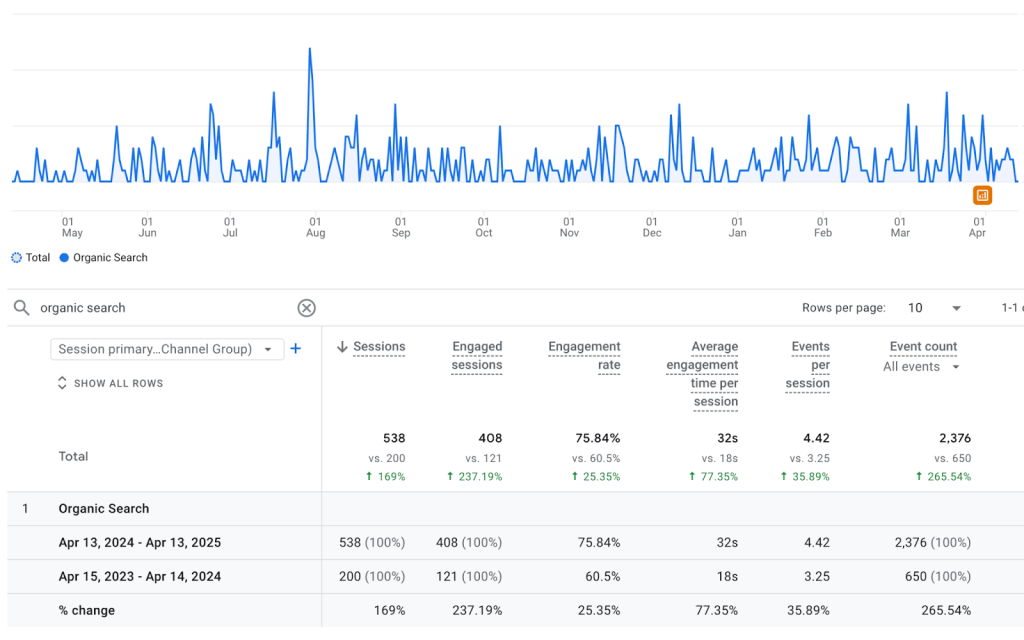Click inside the organic search input field
The width and height of the screenshot is (1024, 640).
(160, 308)
